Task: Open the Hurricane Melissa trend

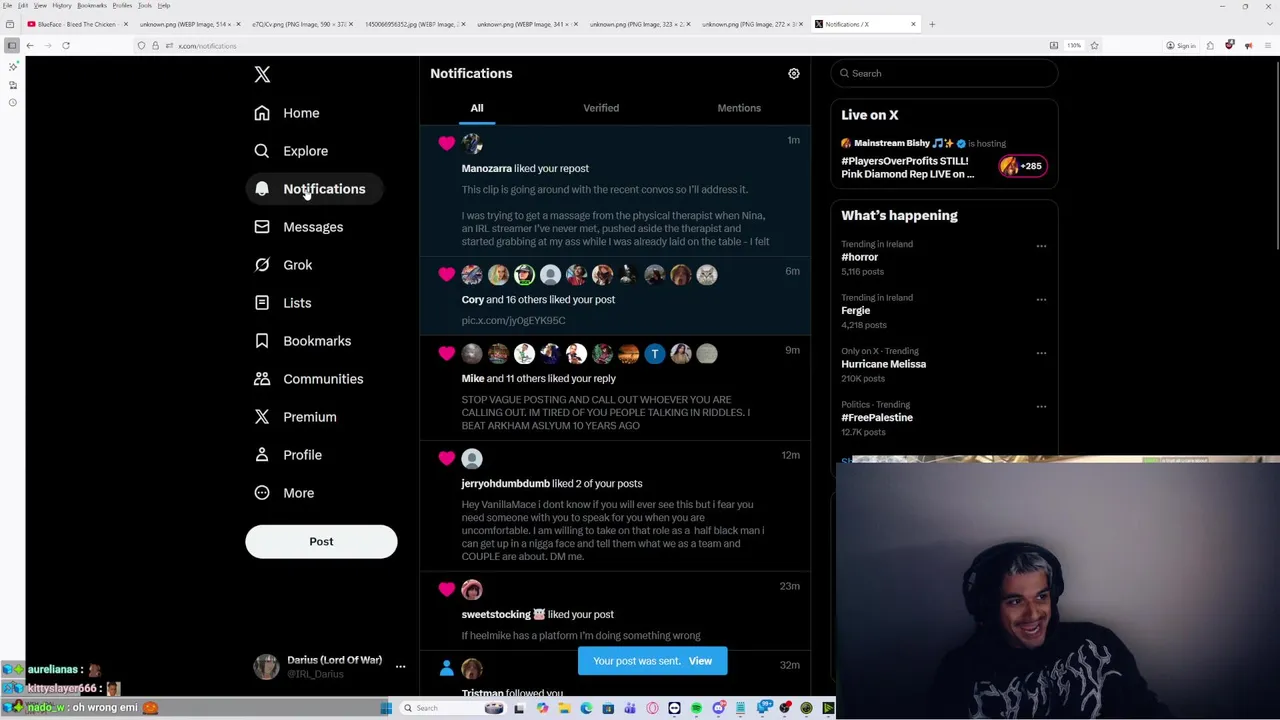Action: pyautogui.click(x=883, y=364)
